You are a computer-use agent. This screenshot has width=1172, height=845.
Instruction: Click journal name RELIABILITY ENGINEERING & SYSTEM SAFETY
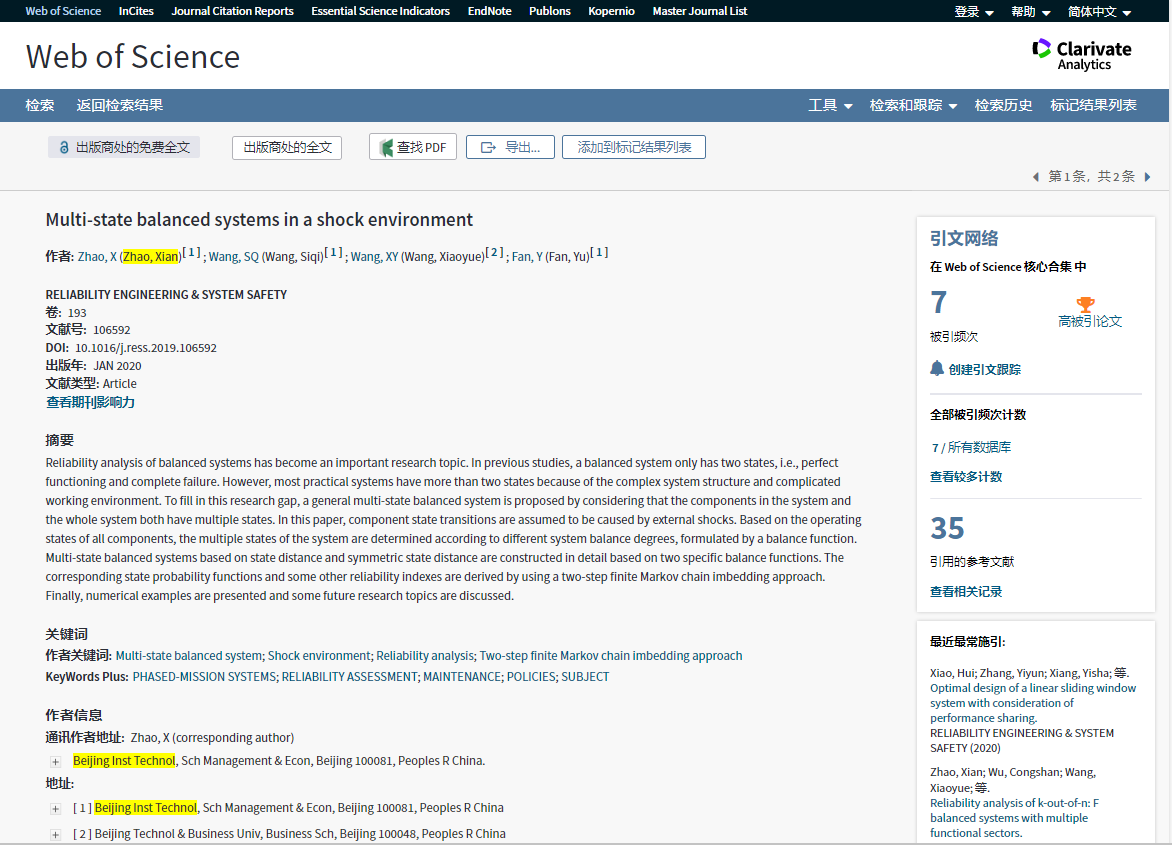tap(166, 295)
